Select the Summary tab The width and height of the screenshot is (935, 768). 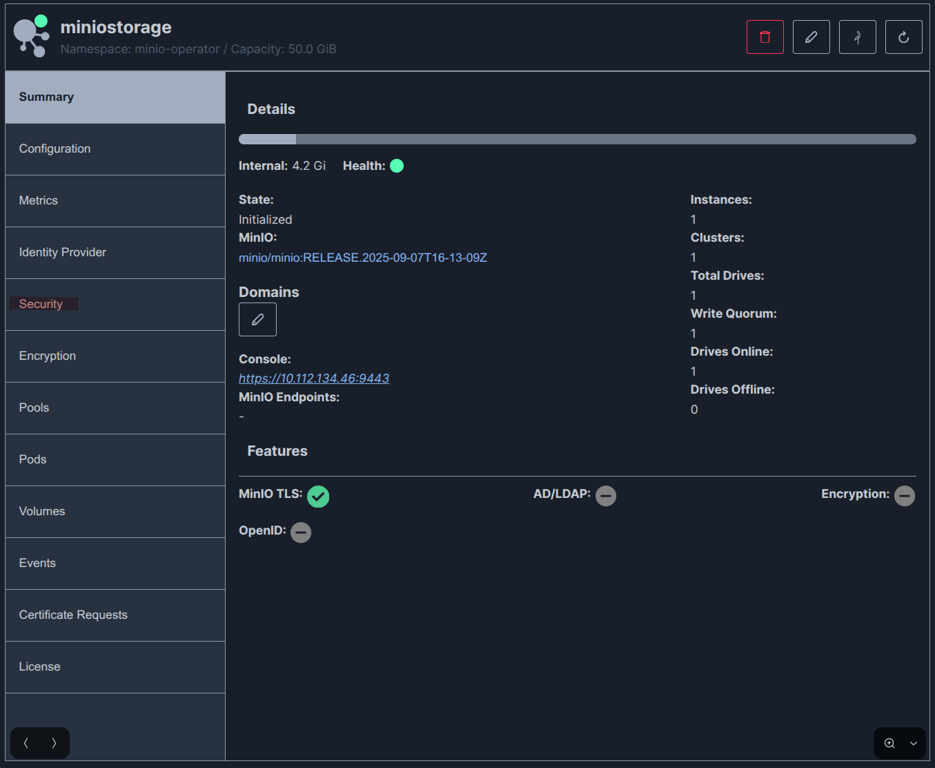[x=115, y=97]
